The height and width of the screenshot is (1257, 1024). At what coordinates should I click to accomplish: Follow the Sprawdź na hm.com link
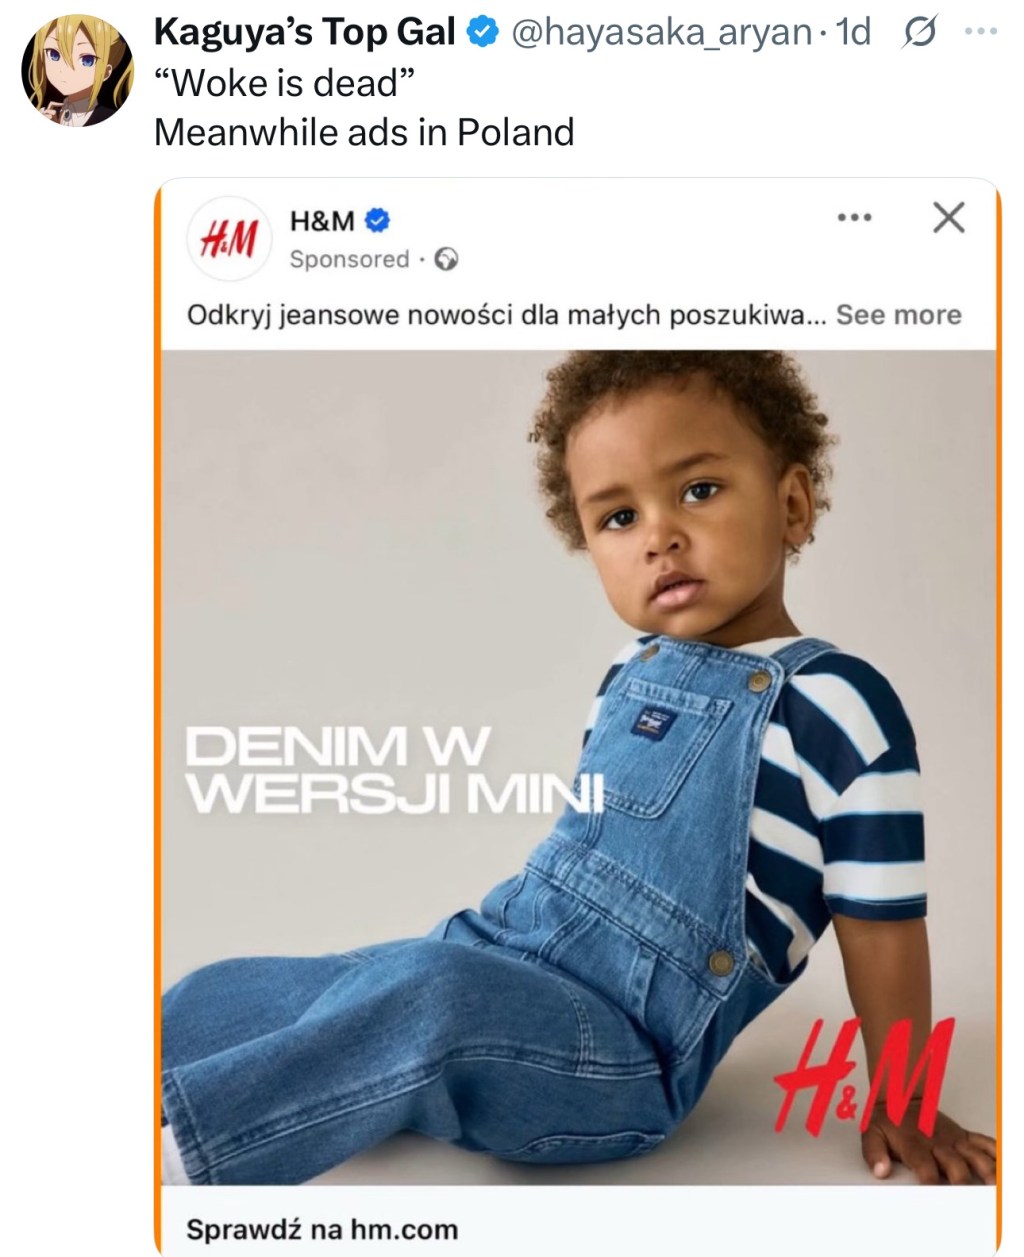(x=321, y=1229)
